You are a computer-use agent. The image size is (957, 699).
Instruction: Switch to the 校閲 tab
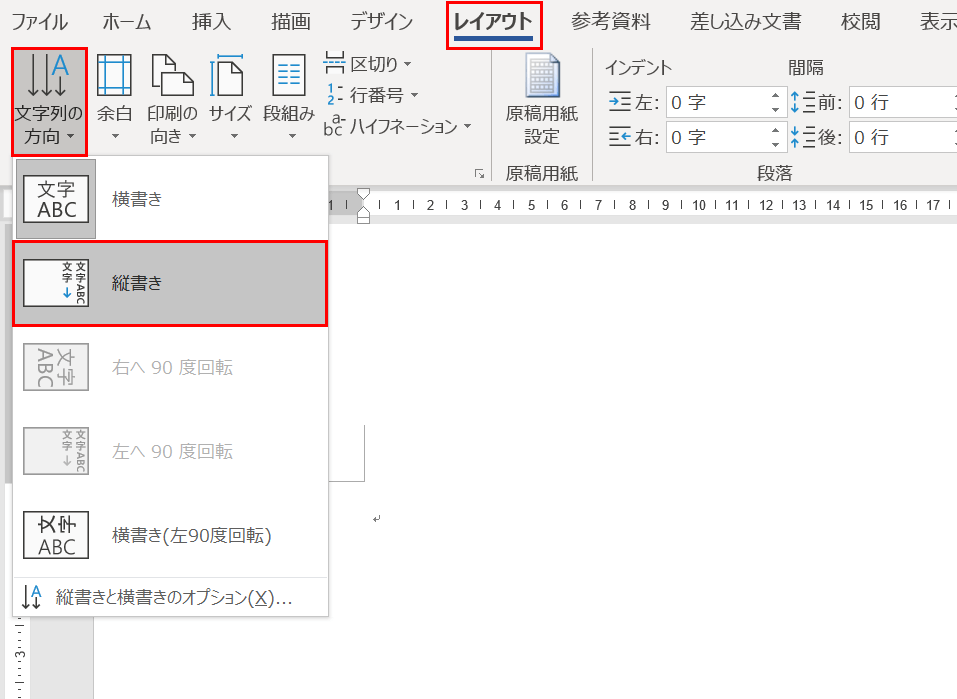(x=861, y=22)
